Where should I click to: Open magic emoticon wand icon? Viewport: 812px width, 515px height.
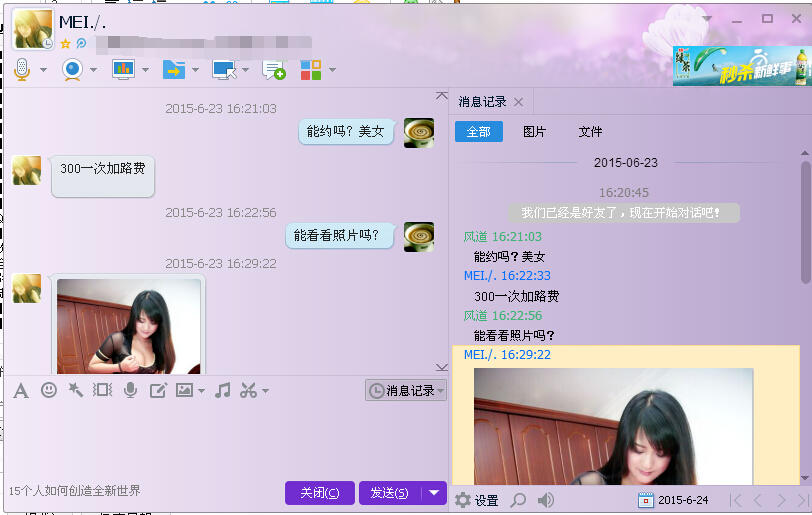click(x=76, y=390)
